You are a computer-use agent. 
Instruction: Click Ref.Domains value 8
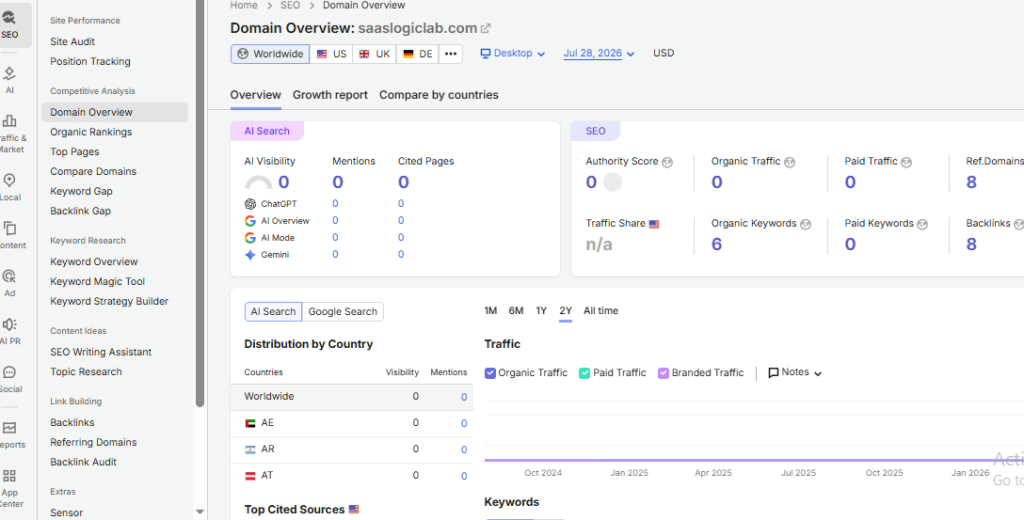pyautogui.click(x=971, y=182)
